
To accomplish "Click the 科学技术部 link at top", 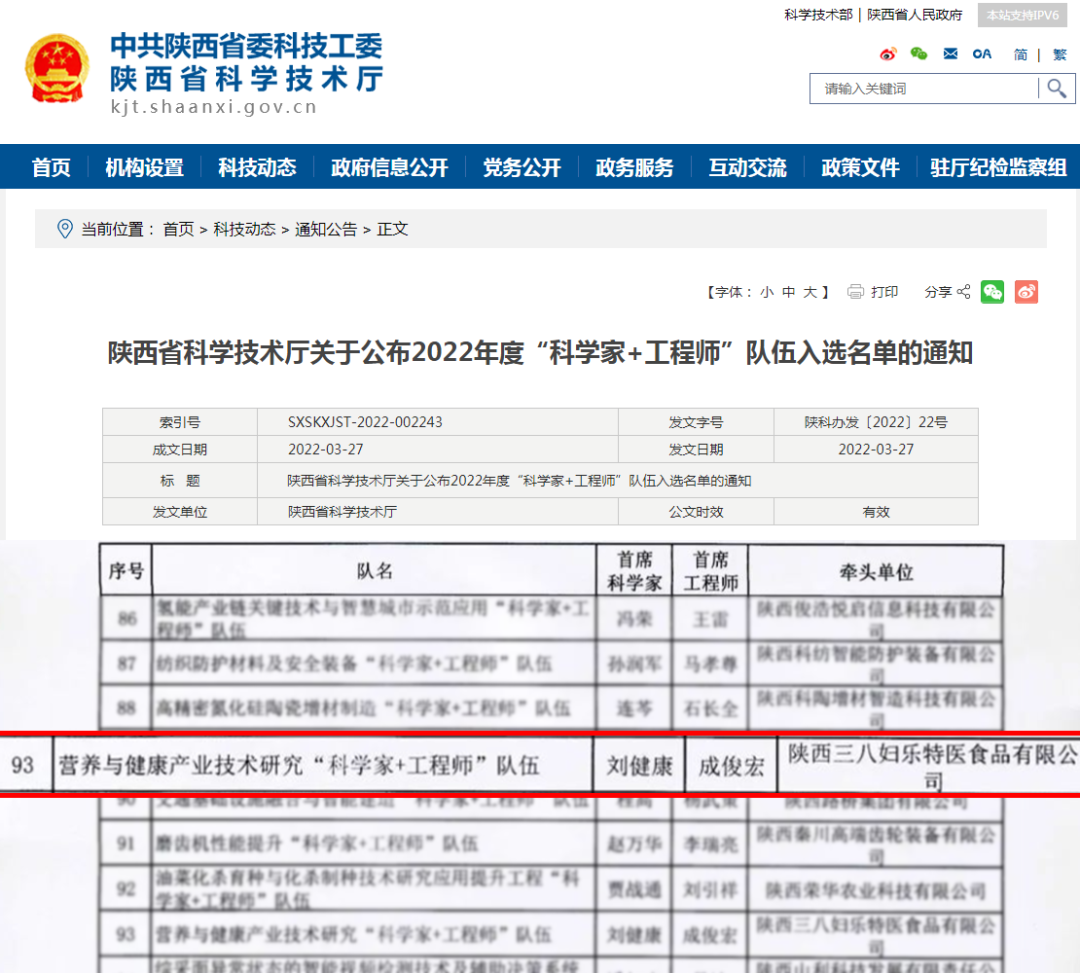I will (818, 15).
